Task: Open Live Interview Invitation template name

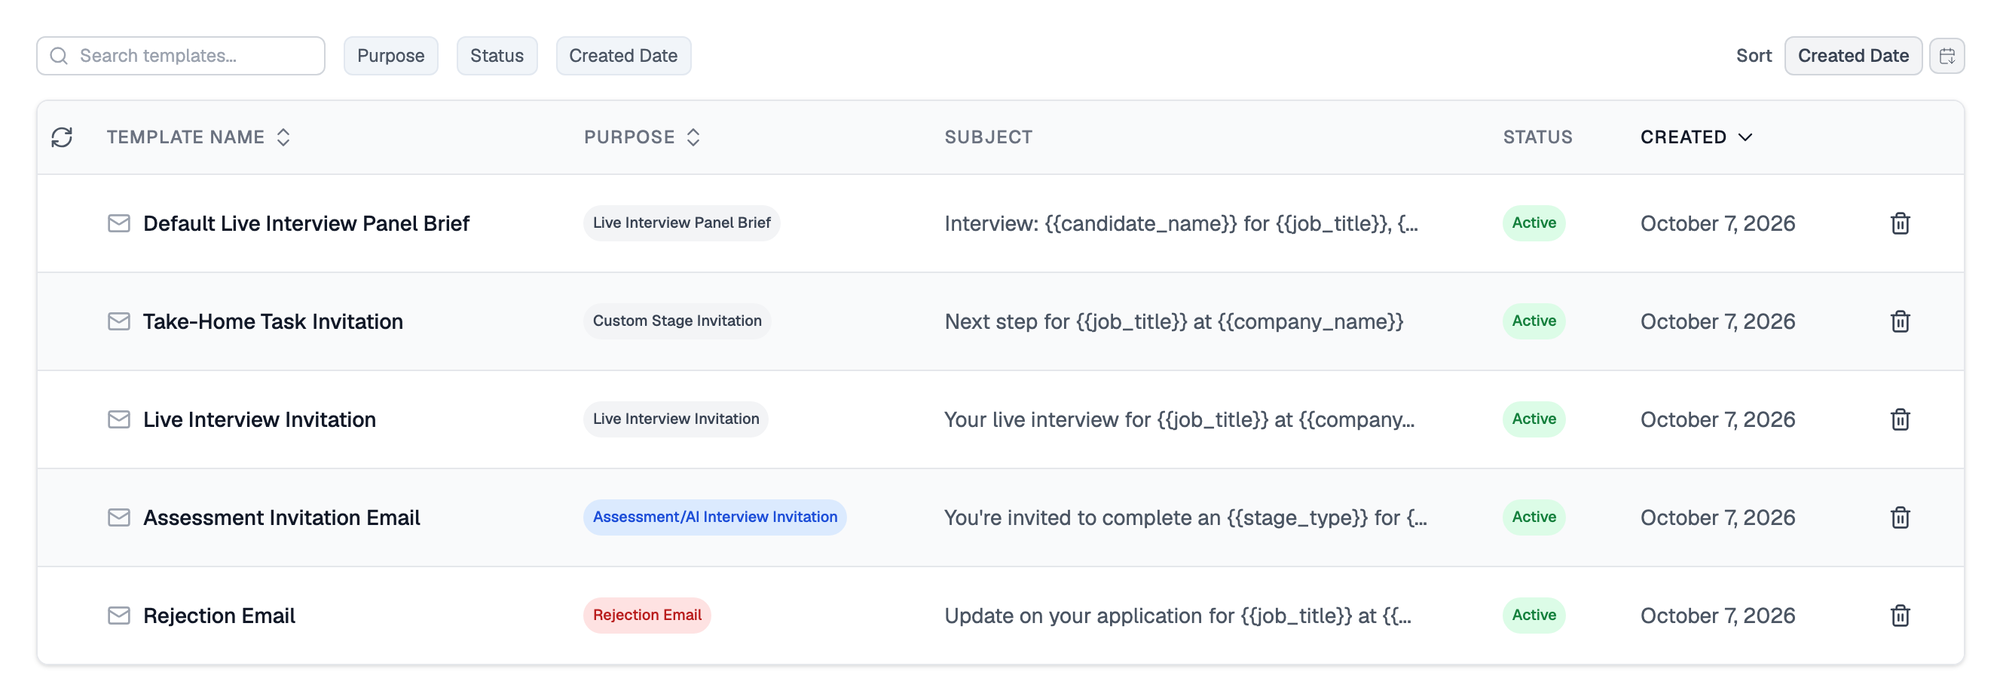Action: pyautogui.click(x=259, y=419)
